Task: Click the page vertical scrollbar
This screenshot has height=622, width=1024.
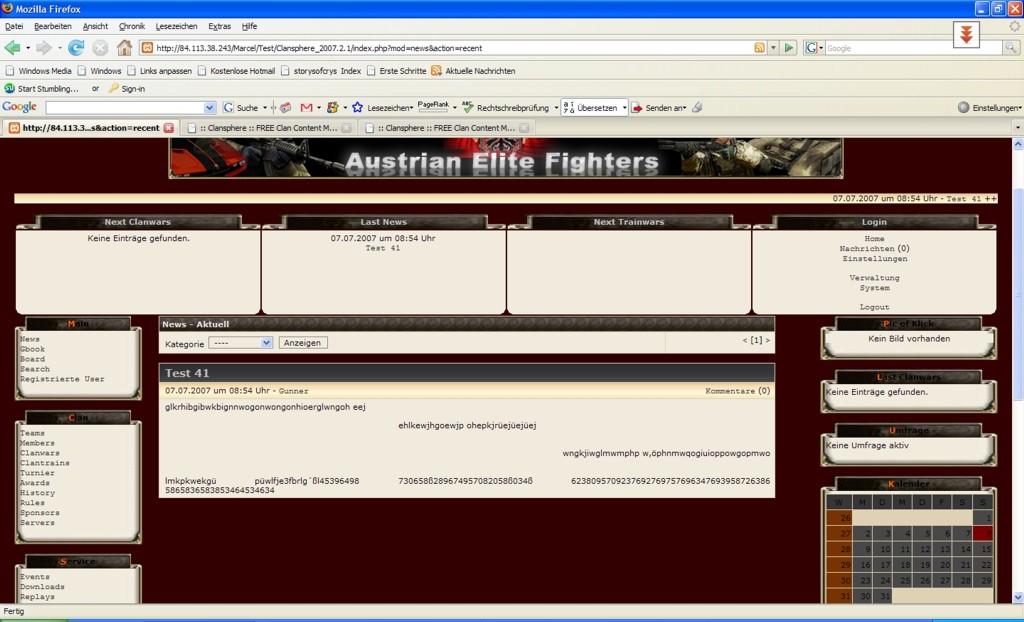Action: click(x=1017, y=370)
